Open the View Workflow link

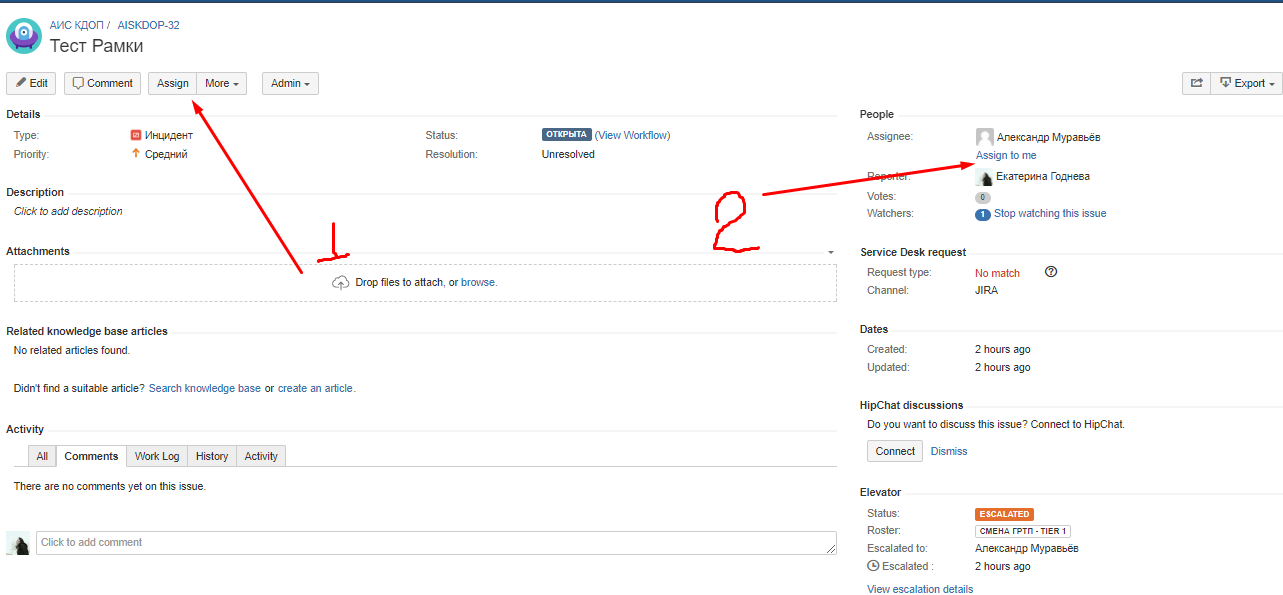[633, 135]
